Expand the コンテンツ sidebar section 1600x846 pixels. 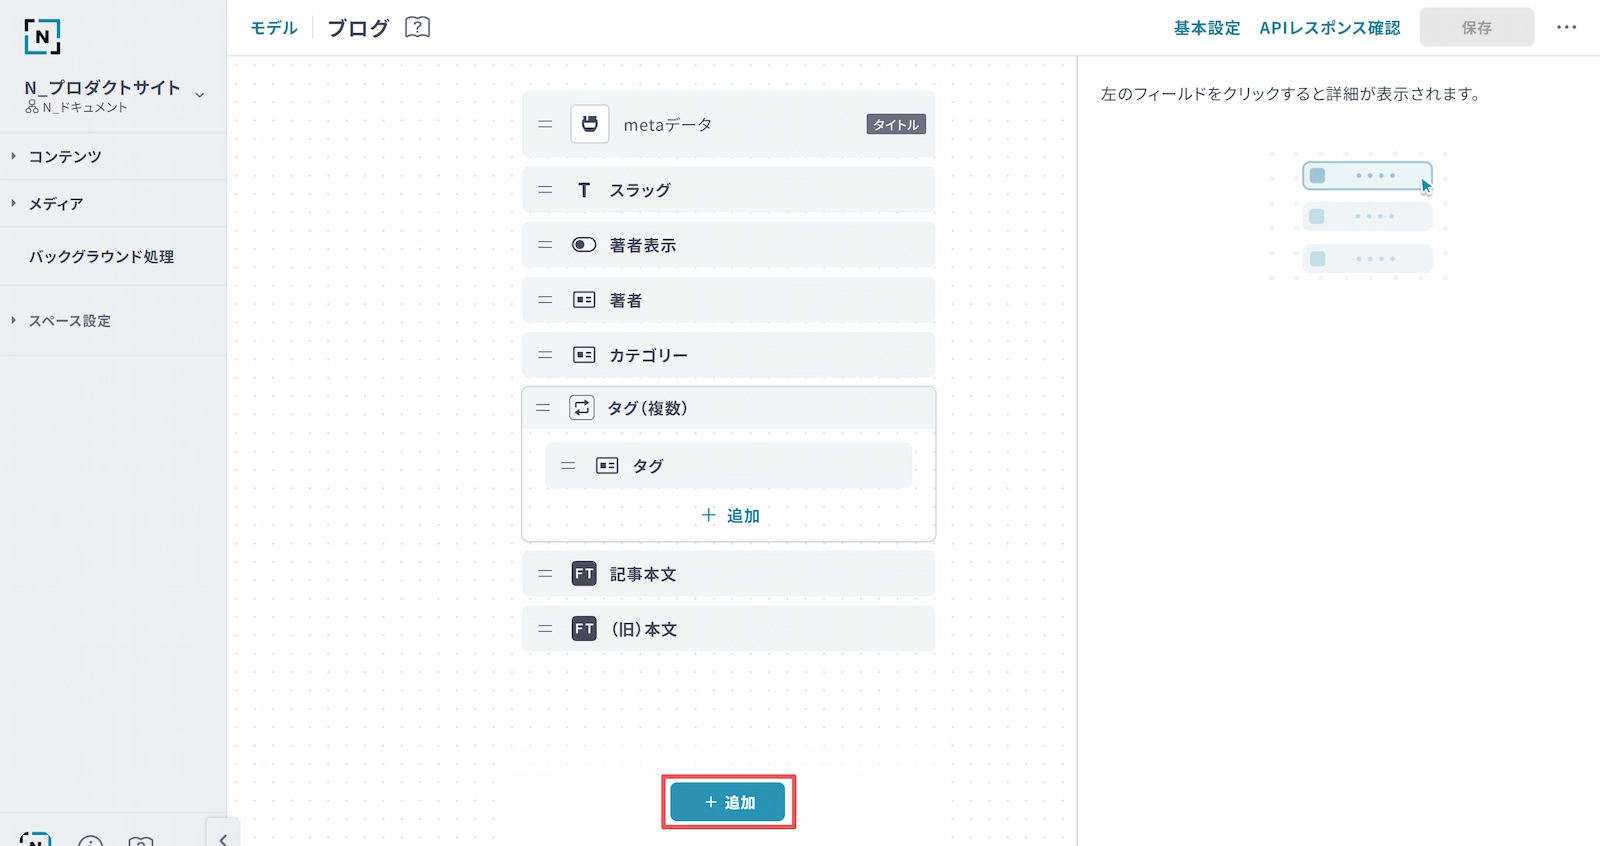(65, 157)
